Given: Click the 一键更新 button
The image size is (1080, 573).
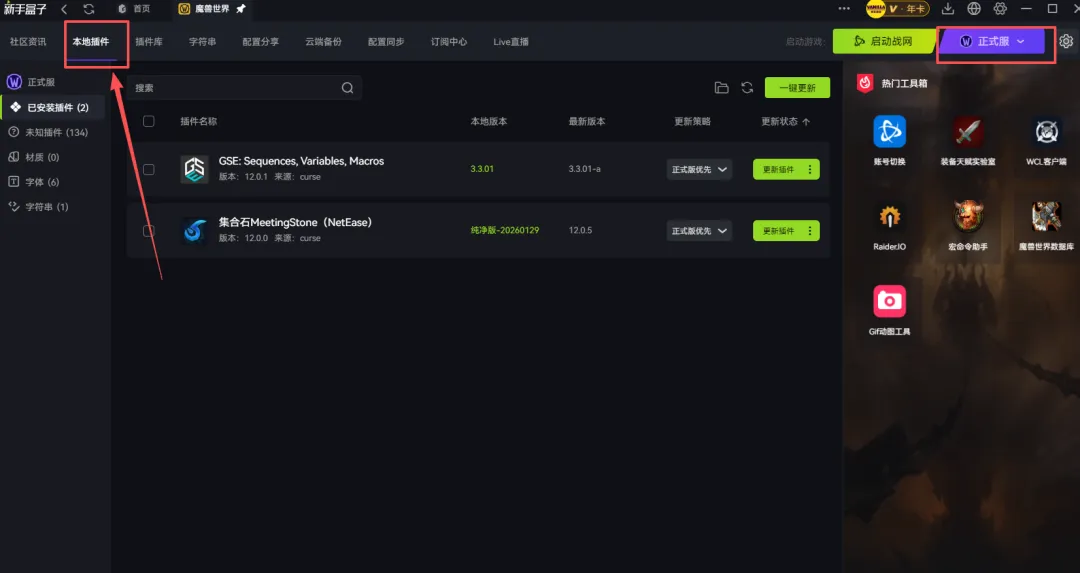Looking at the screenshot, I should click(797, 87).
